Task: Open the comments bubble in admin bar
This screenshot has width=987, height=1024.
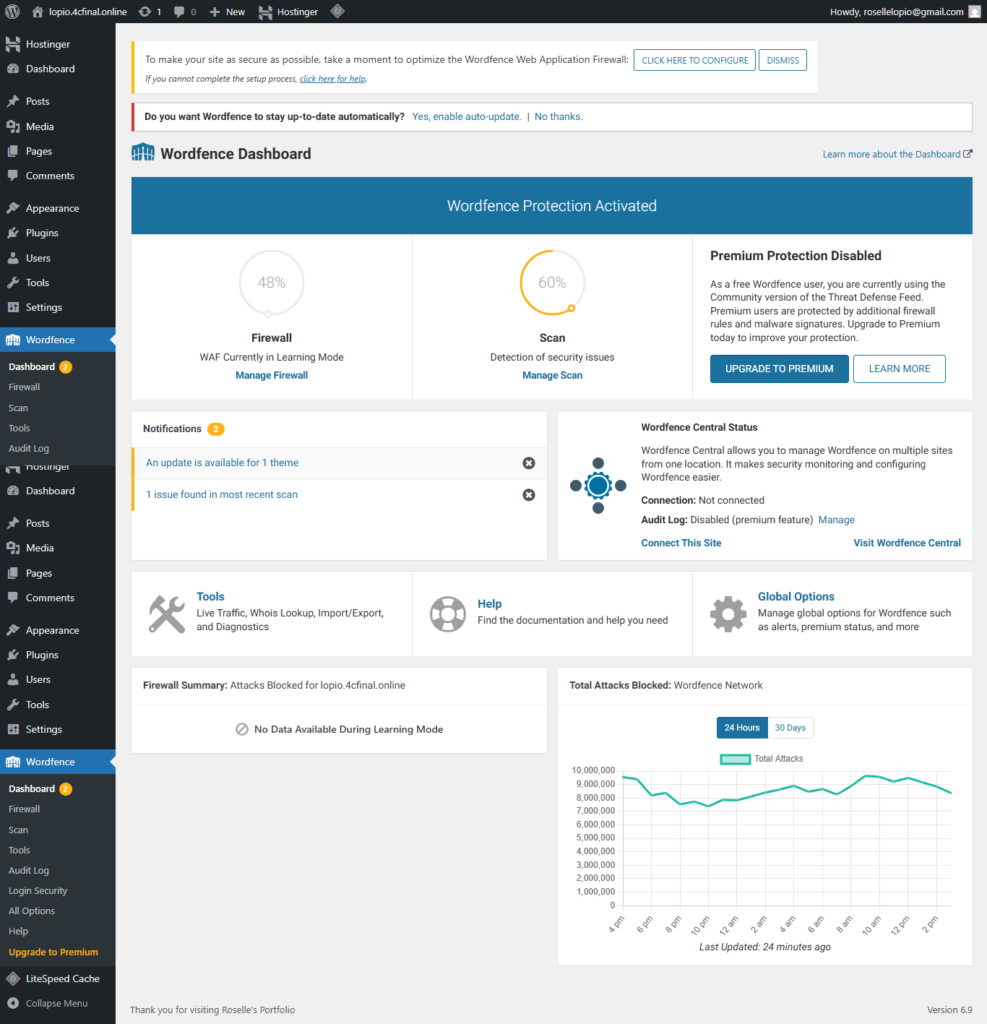Action: [x=184, y=12]
